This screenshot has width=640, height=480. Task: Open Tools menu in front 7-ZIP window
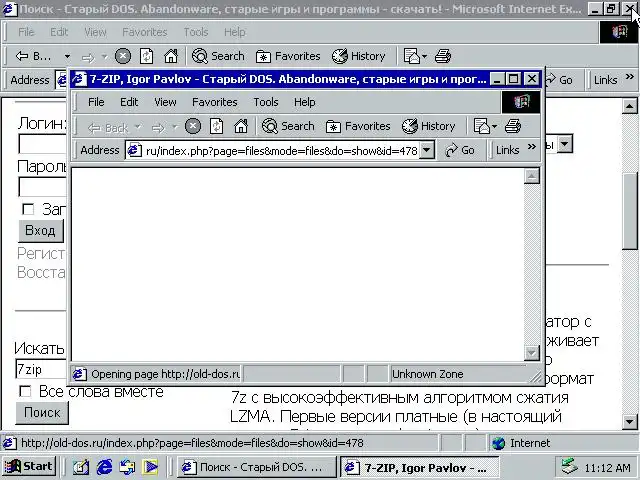point(266,102)
